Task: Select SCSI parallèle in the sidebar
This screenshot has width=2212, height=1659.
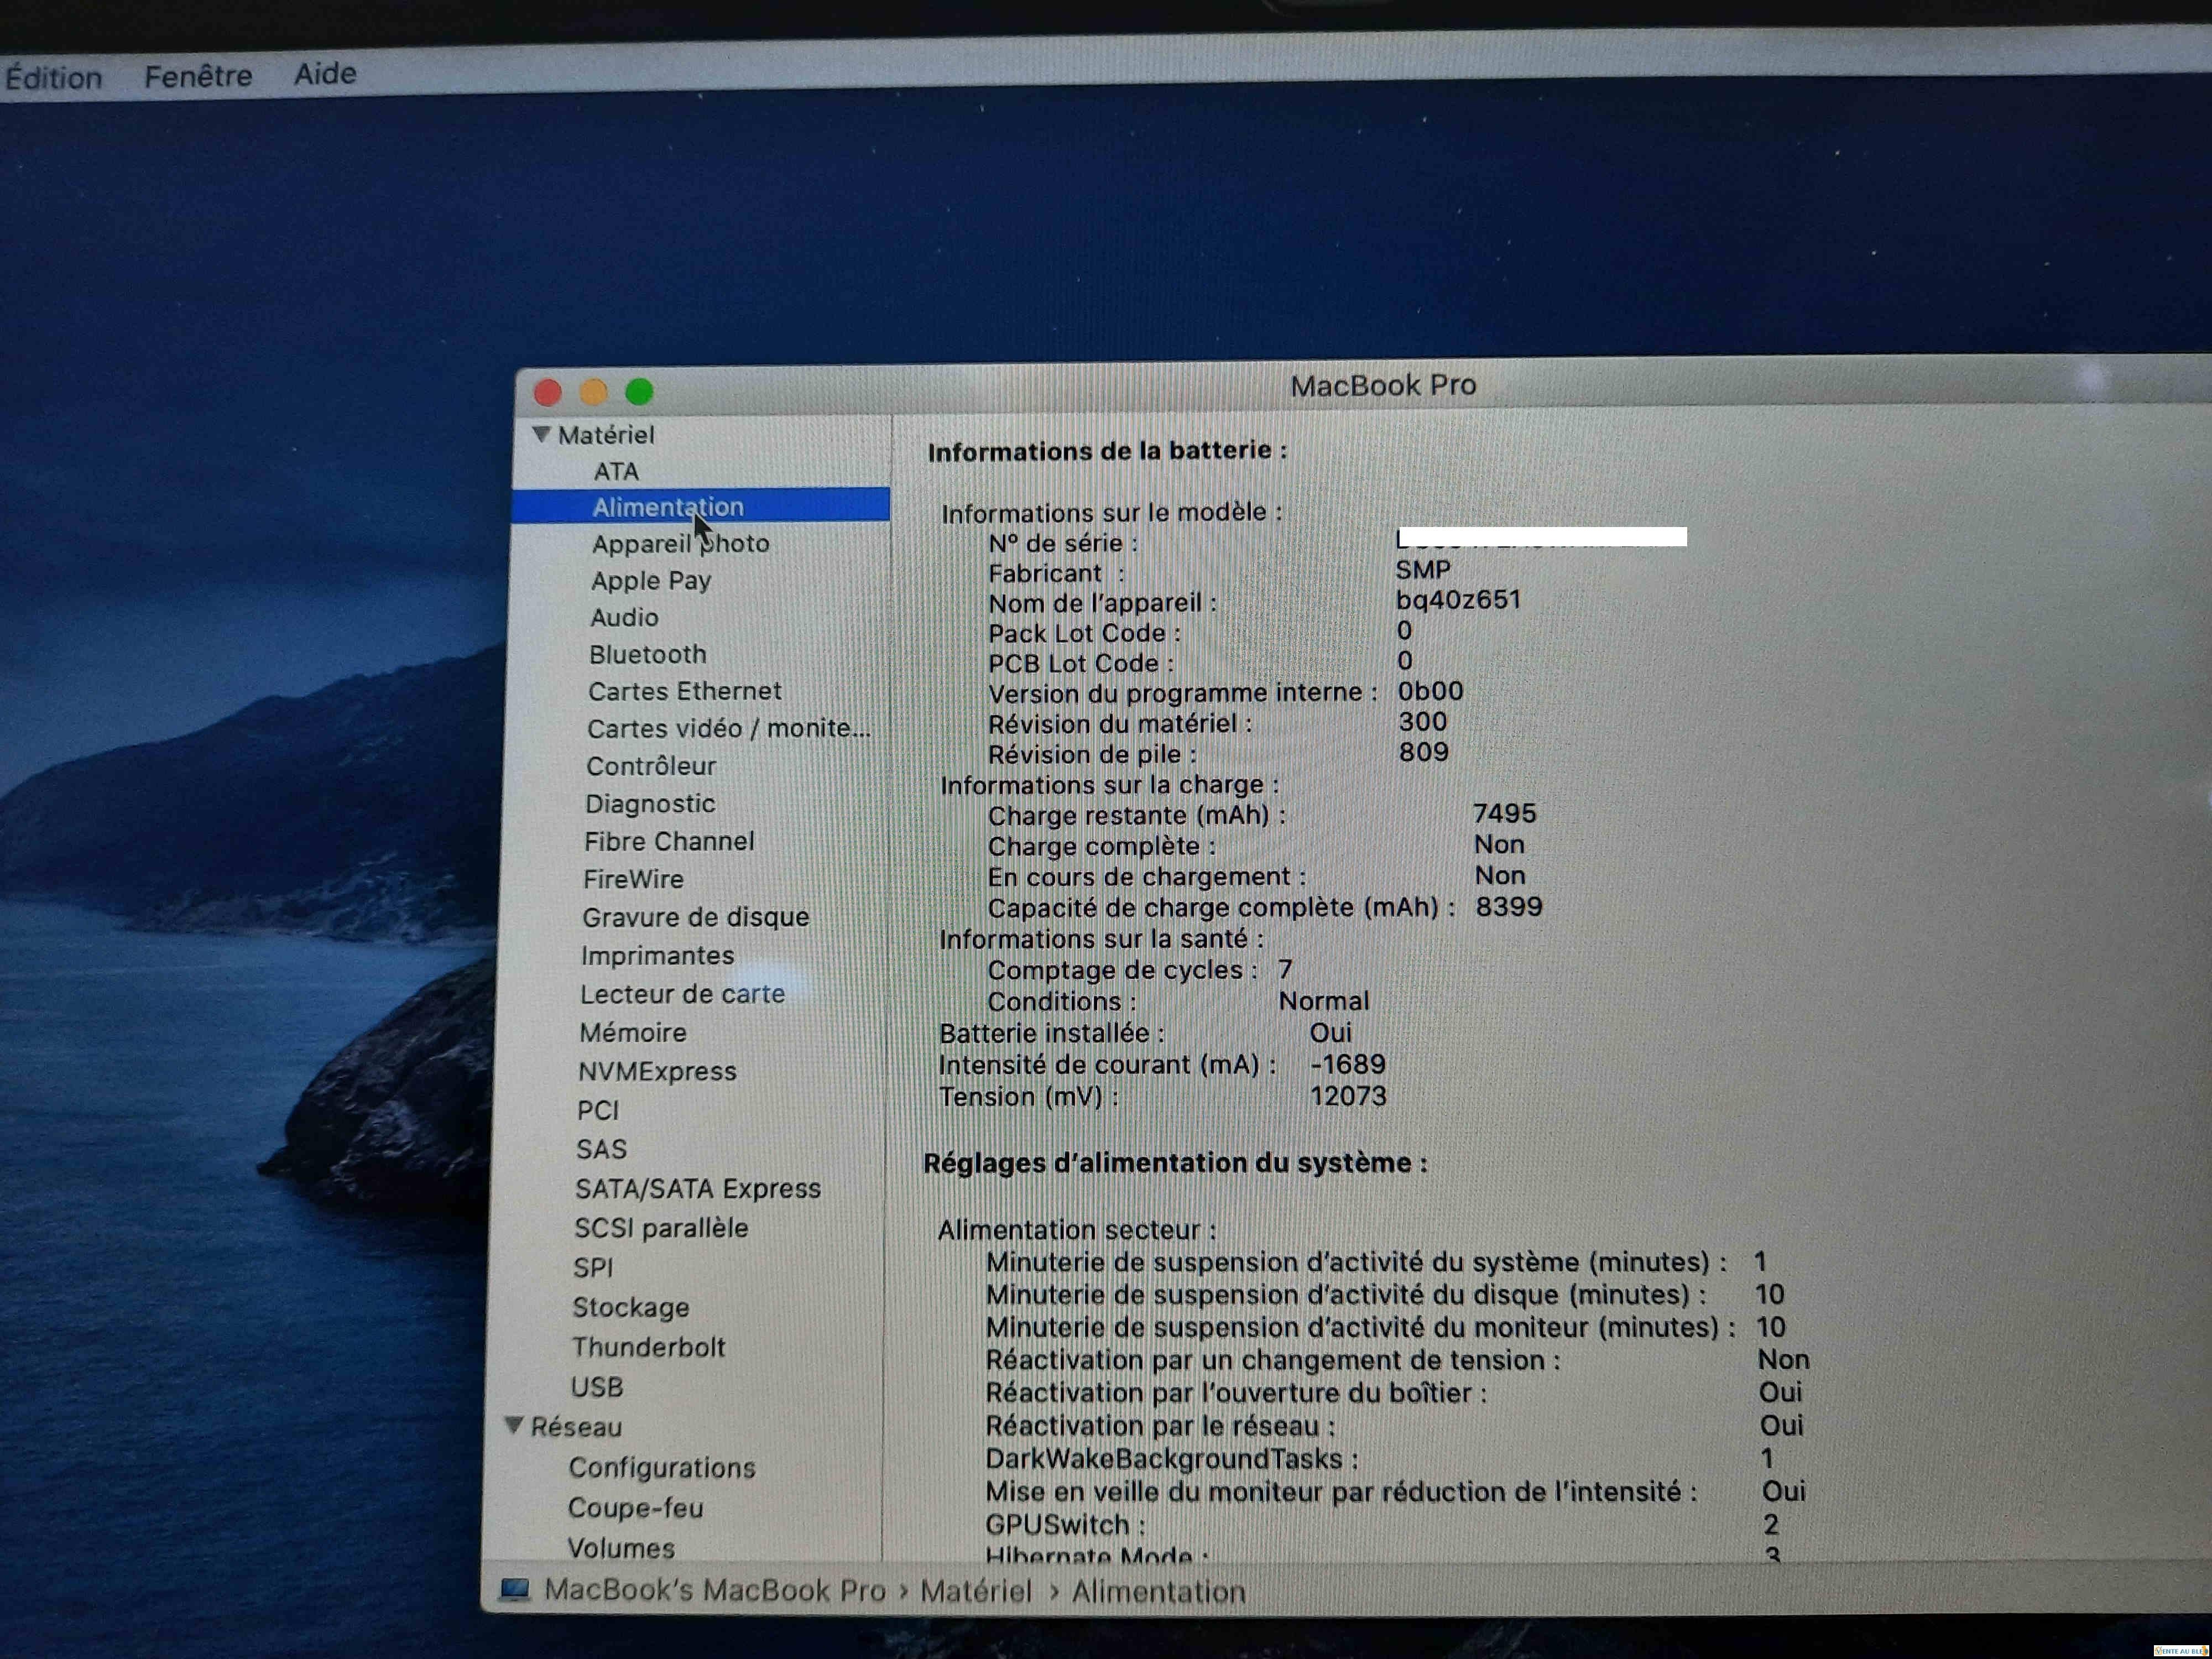Action: pyautogui.click(x=661, y=1228)
